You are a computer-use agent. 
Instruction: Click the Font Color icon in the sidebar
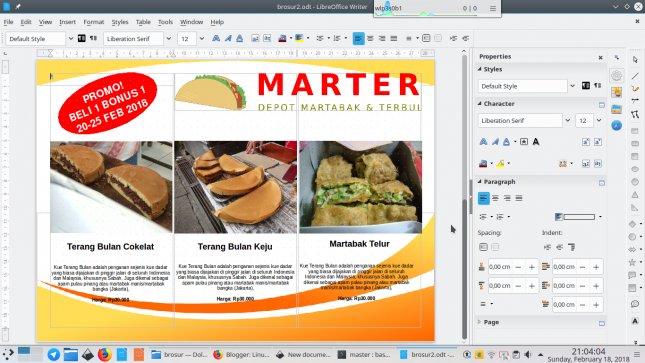483,163
